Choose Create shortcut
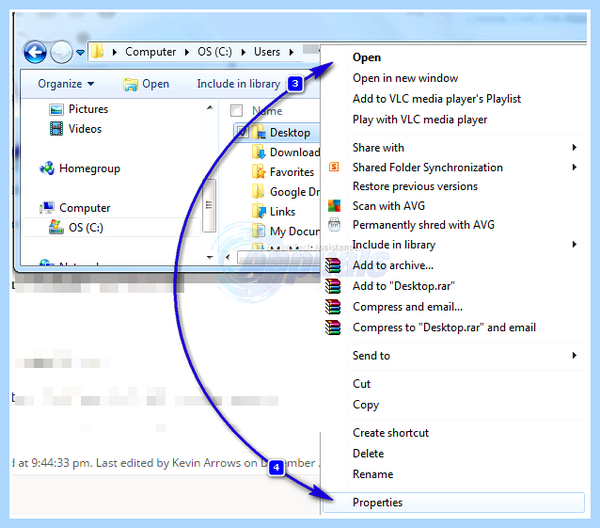This screenshot has width=600, height=528. tap(391, 433)
